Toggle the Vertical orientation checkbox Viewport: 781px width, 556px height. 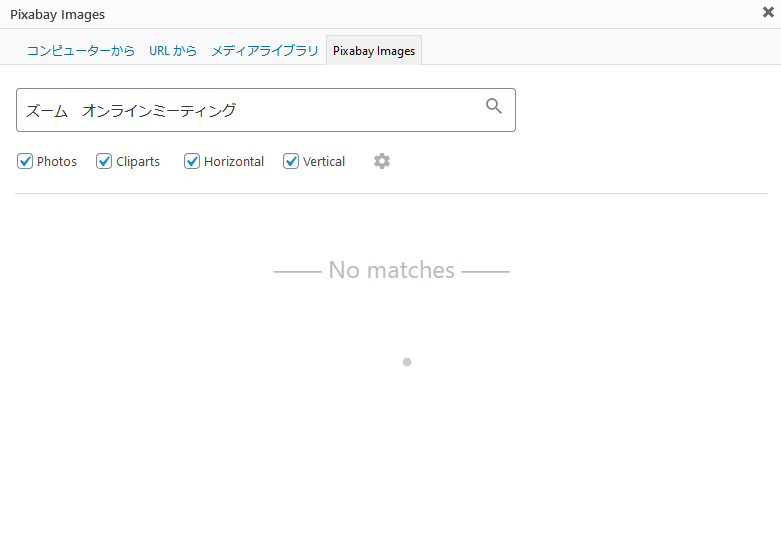[x=291, y=161]
